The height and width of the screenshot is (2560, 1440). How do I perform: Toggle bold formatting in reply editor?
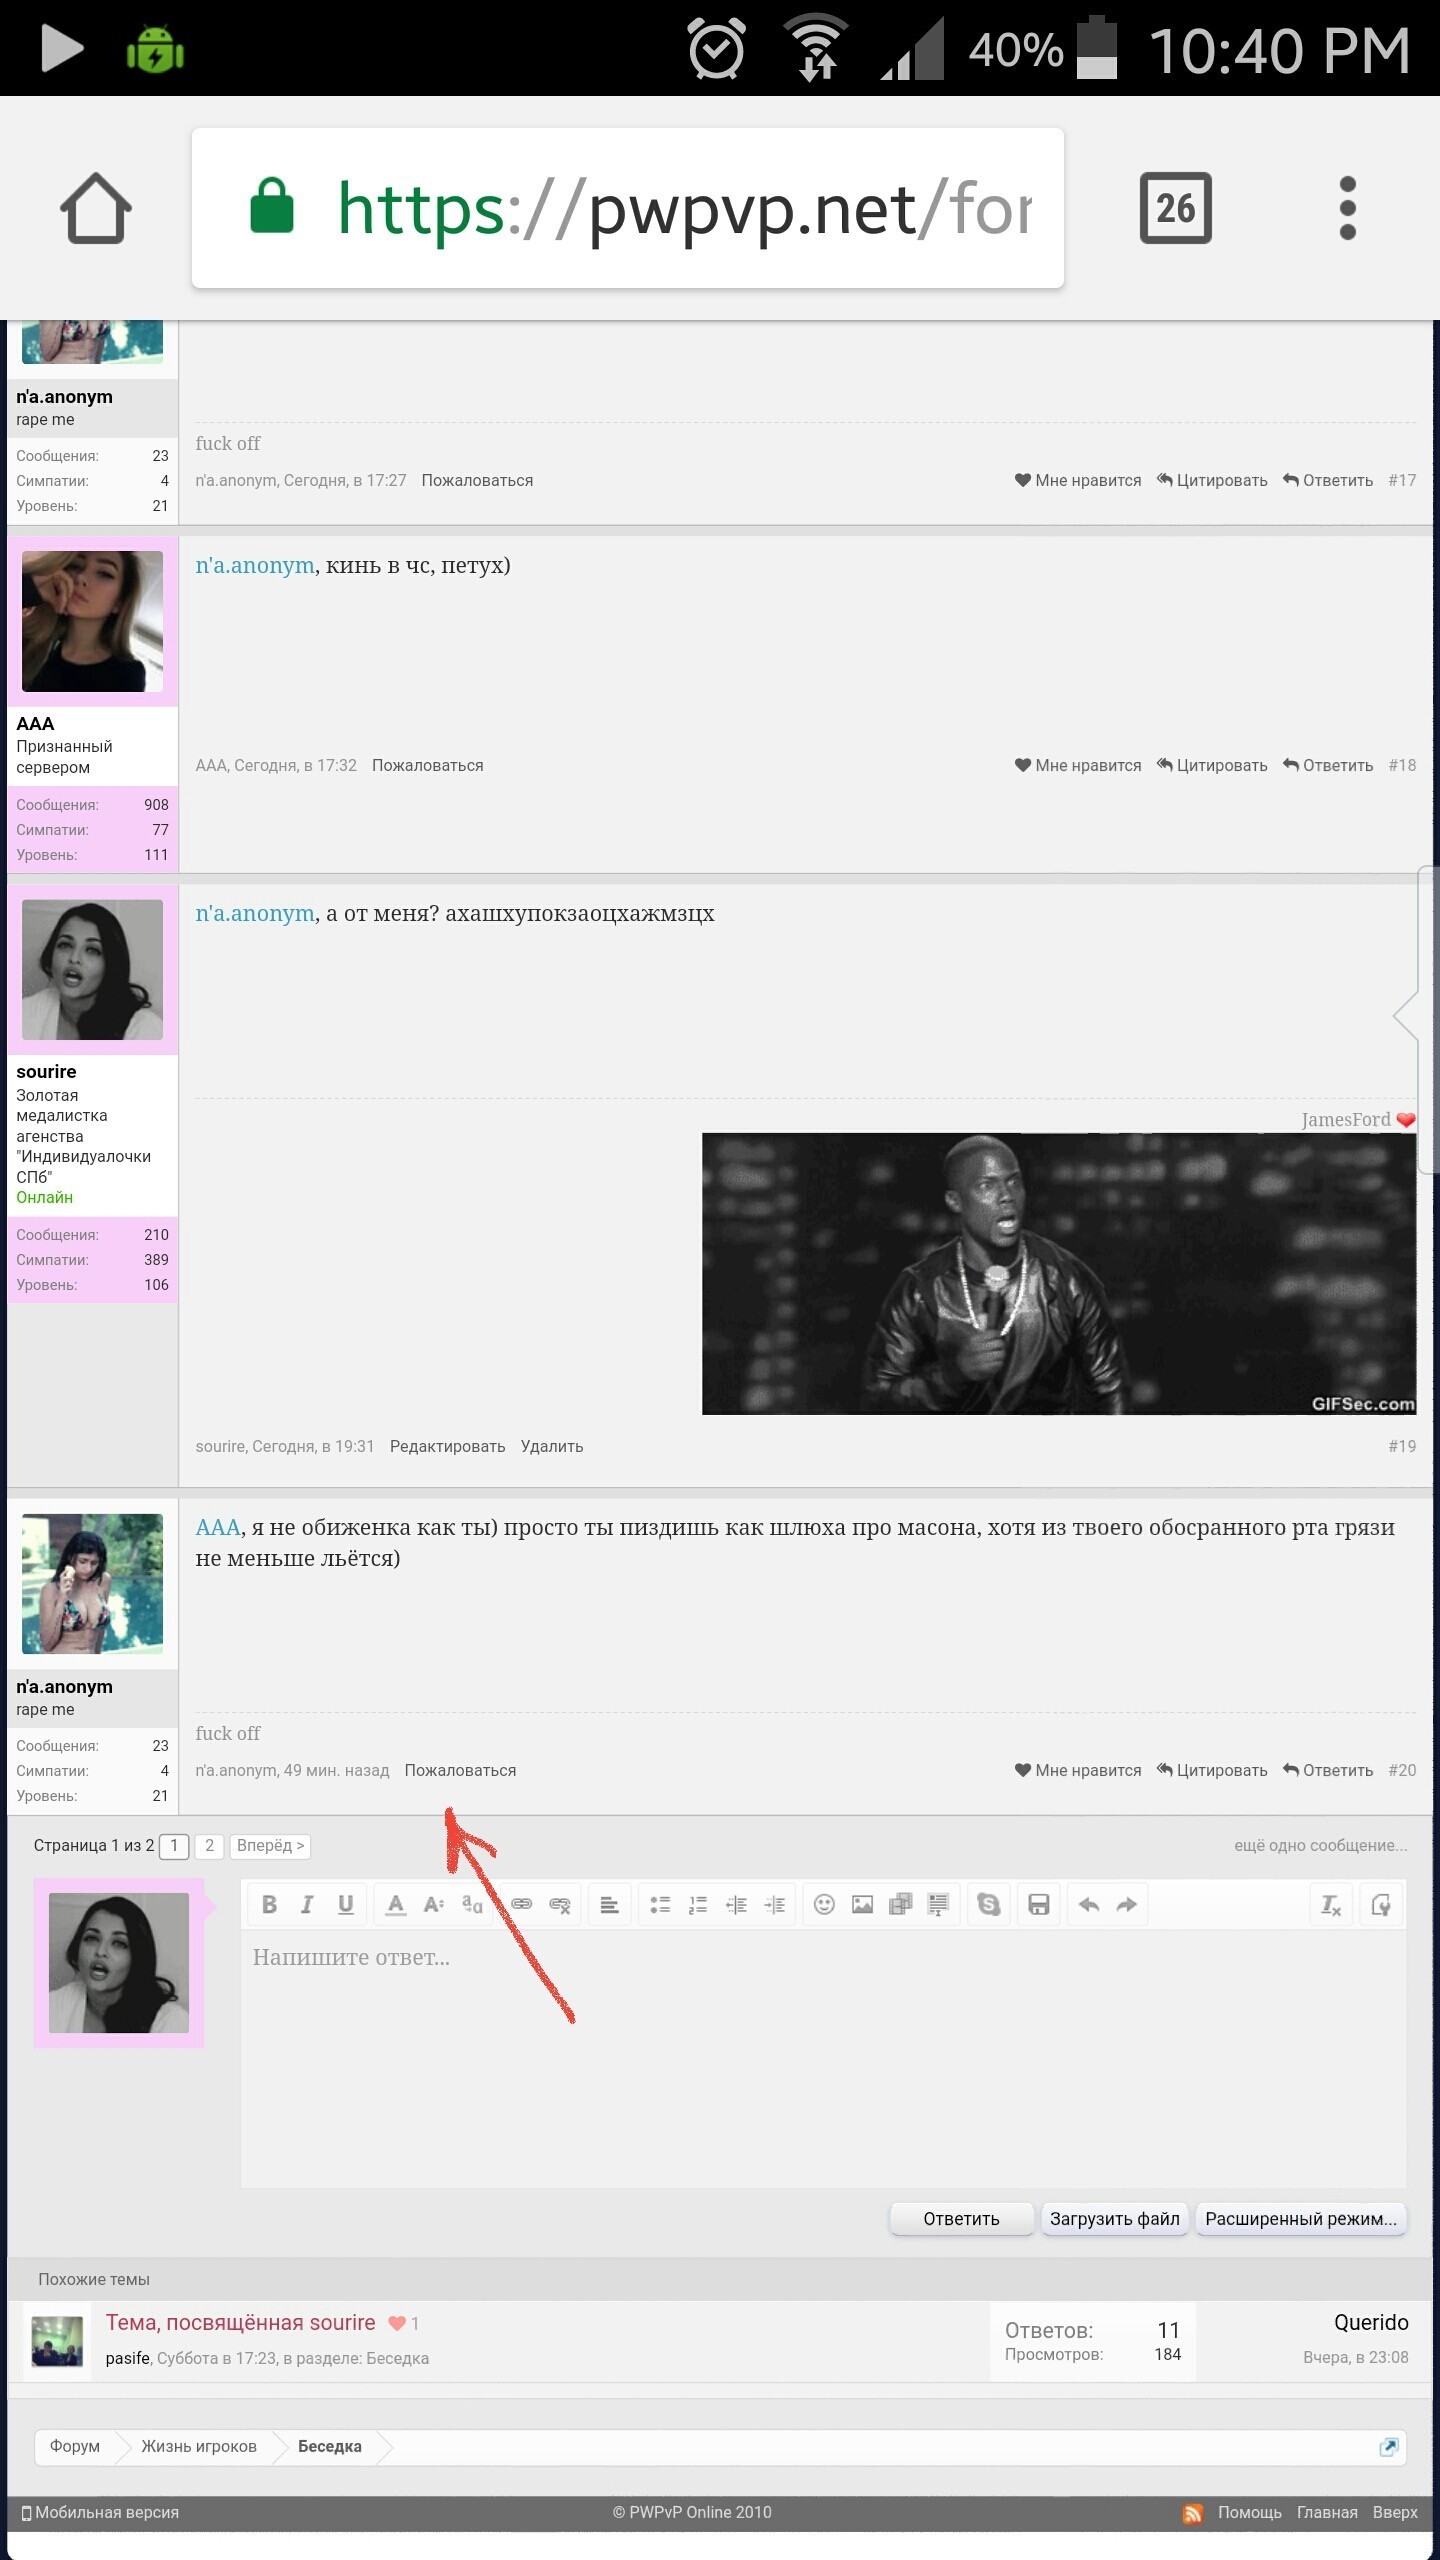[269, 1905]
